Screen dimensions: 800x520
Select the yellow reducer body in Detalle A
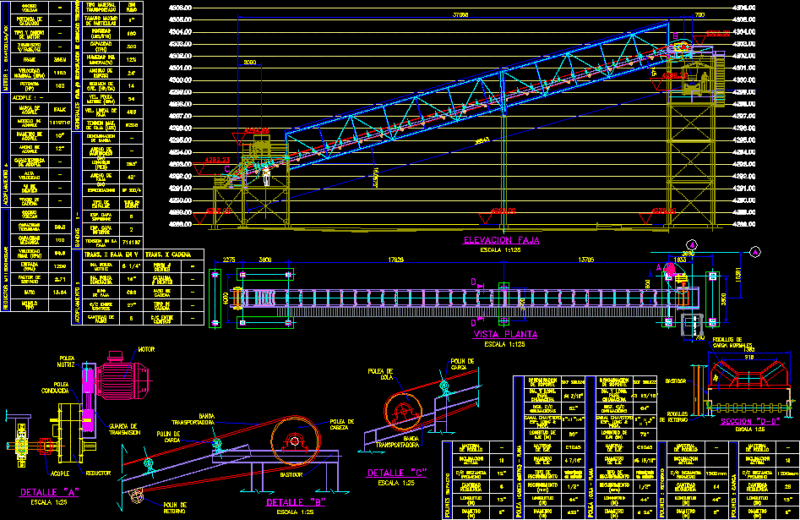(70, 432)
